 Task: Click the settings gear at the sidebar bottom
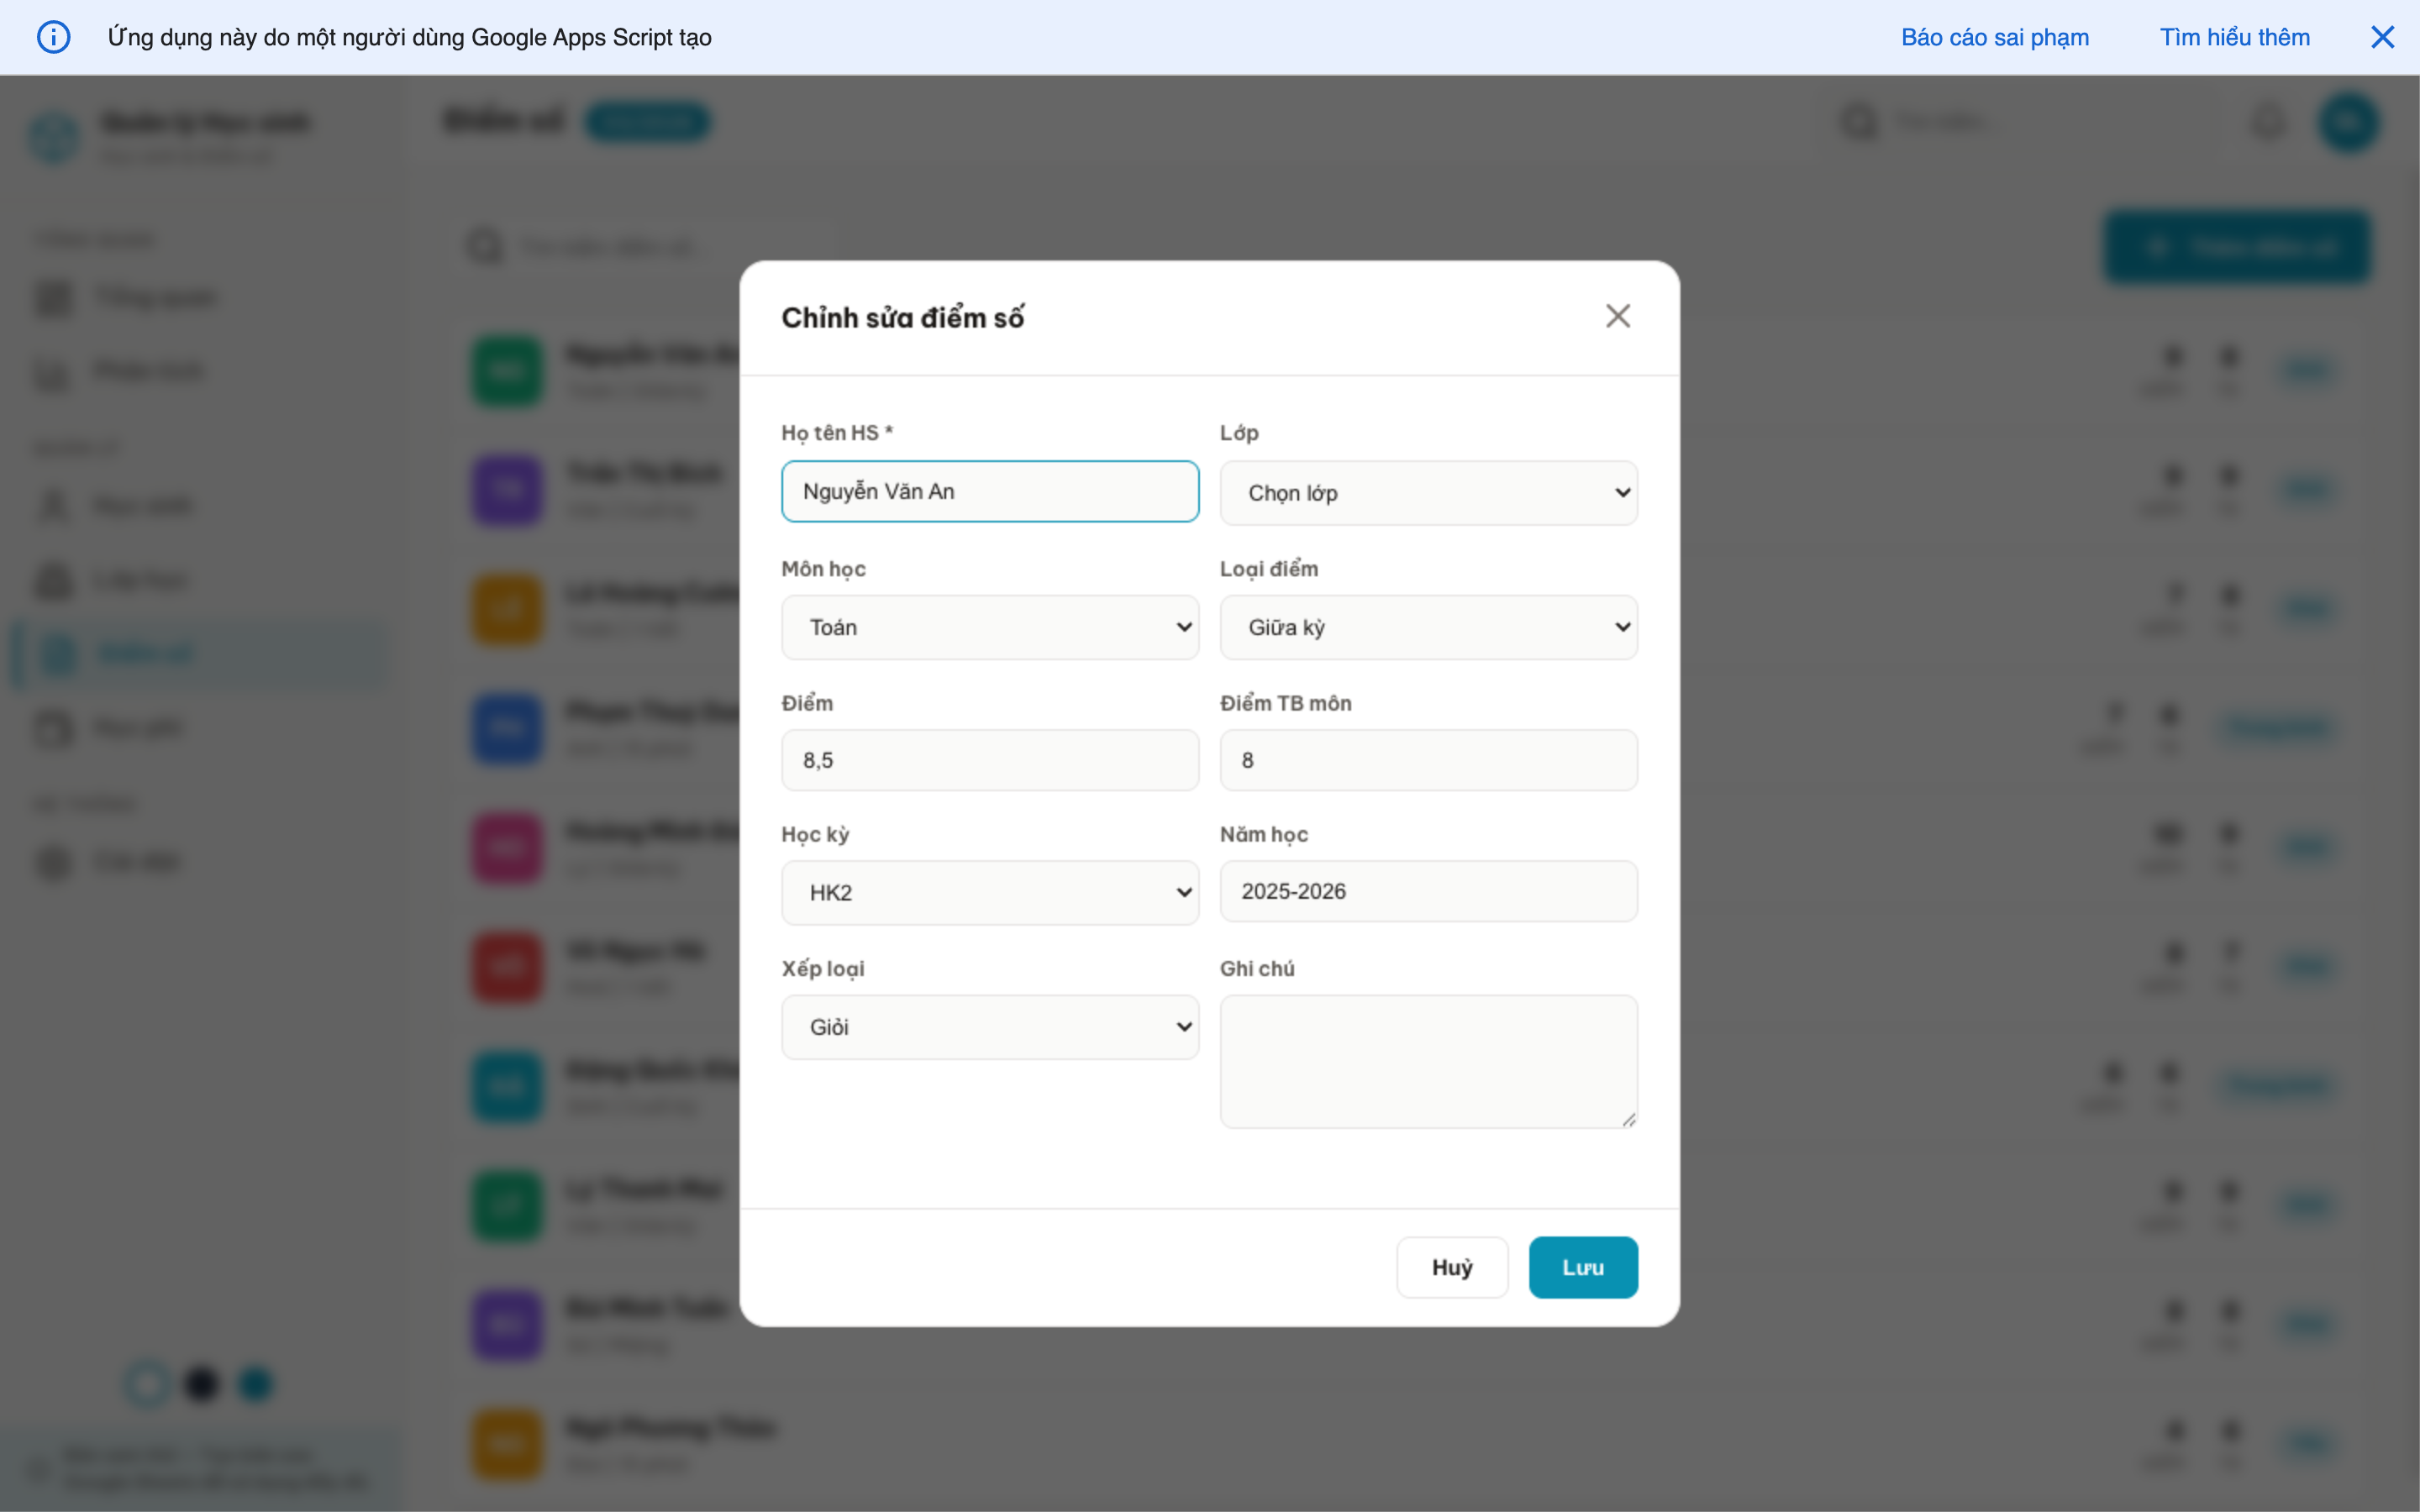coord(52,862)
